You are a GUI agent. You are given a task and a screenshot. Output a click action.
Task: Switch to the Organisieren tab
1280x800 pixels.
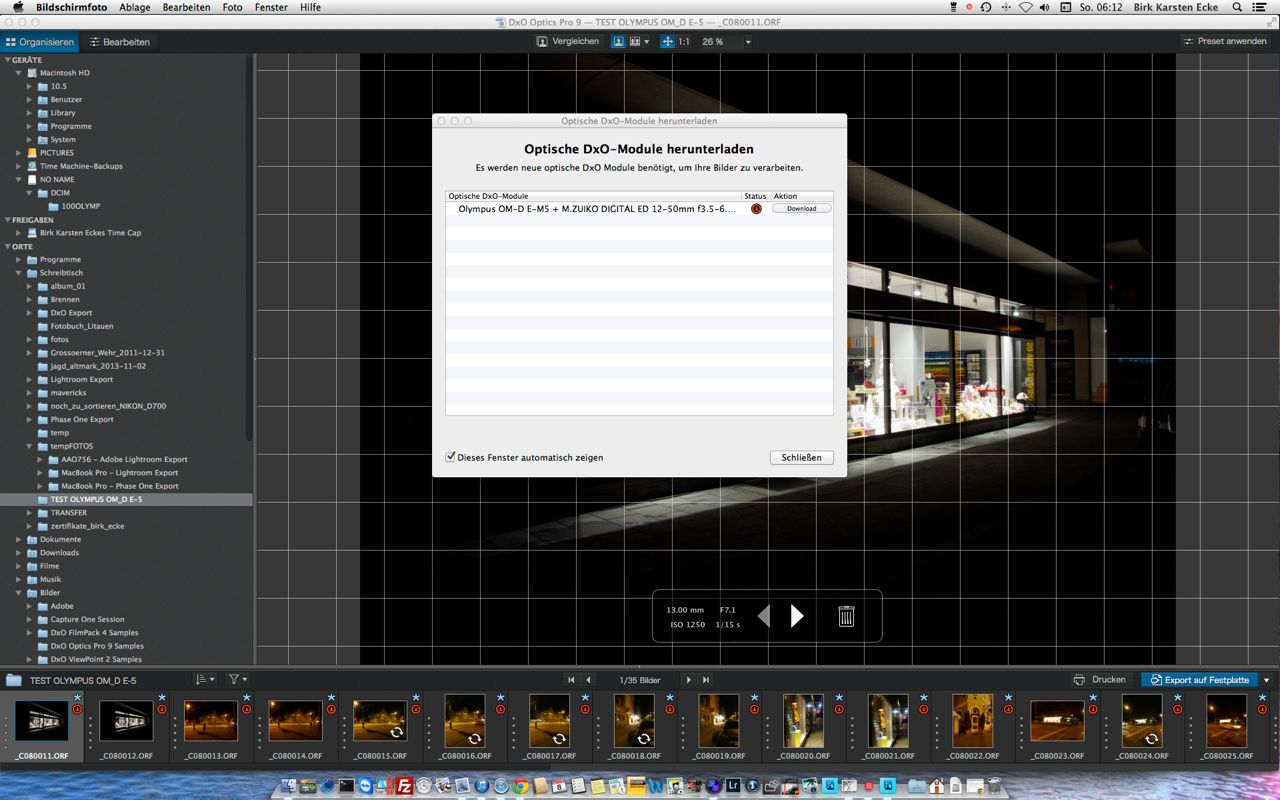[40, 42]
